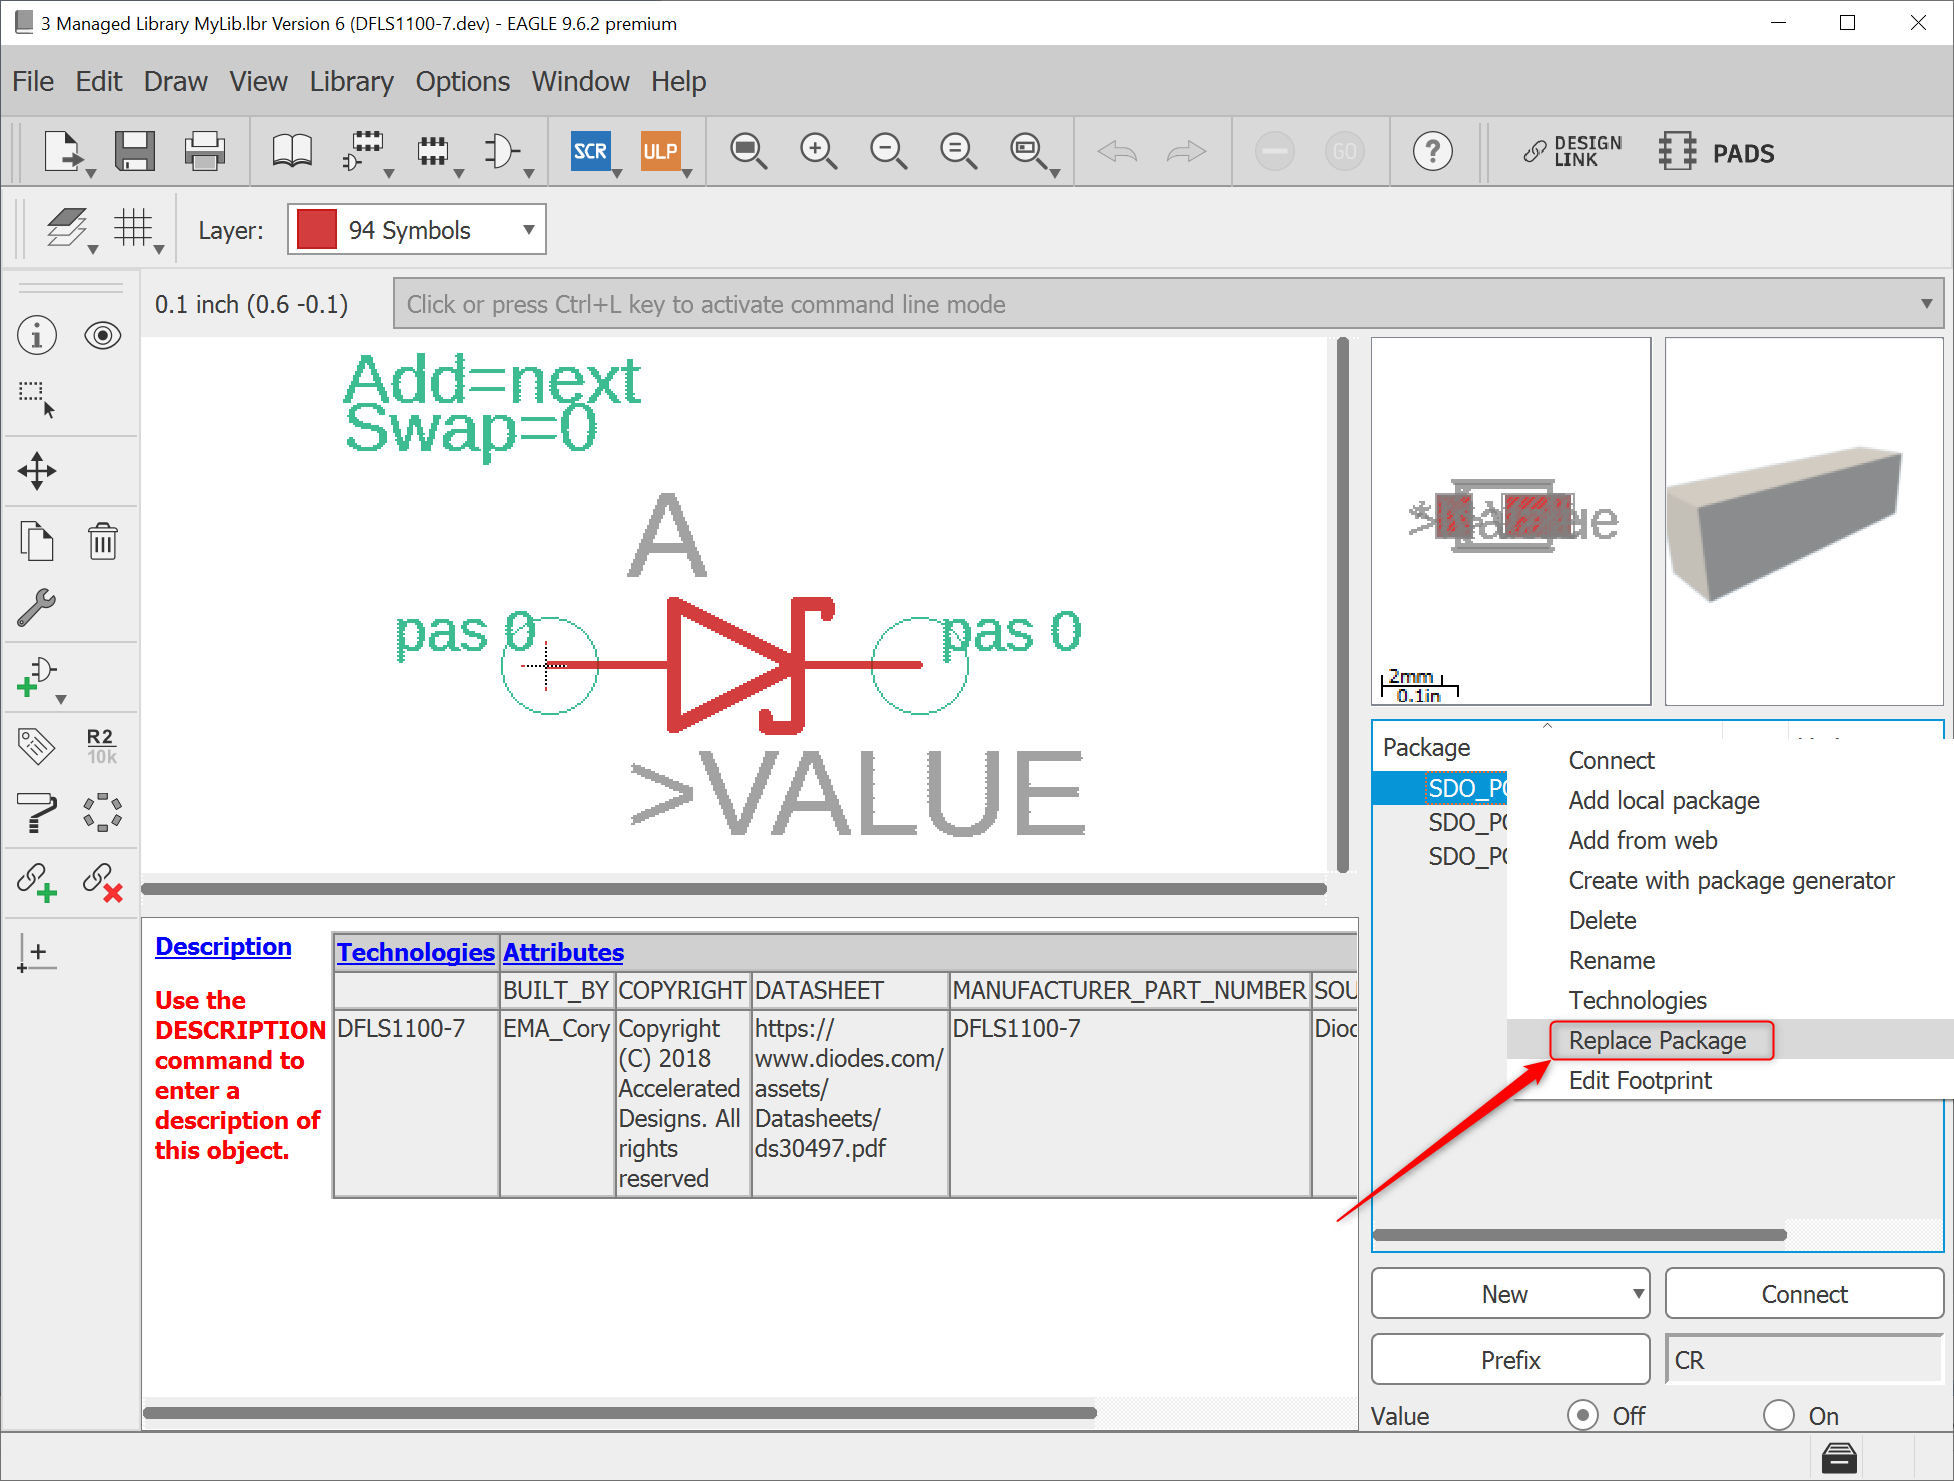This screenshot has width=1954, height=1481.
Task: Open the Library menu
Action: click(x=351, y=81)
